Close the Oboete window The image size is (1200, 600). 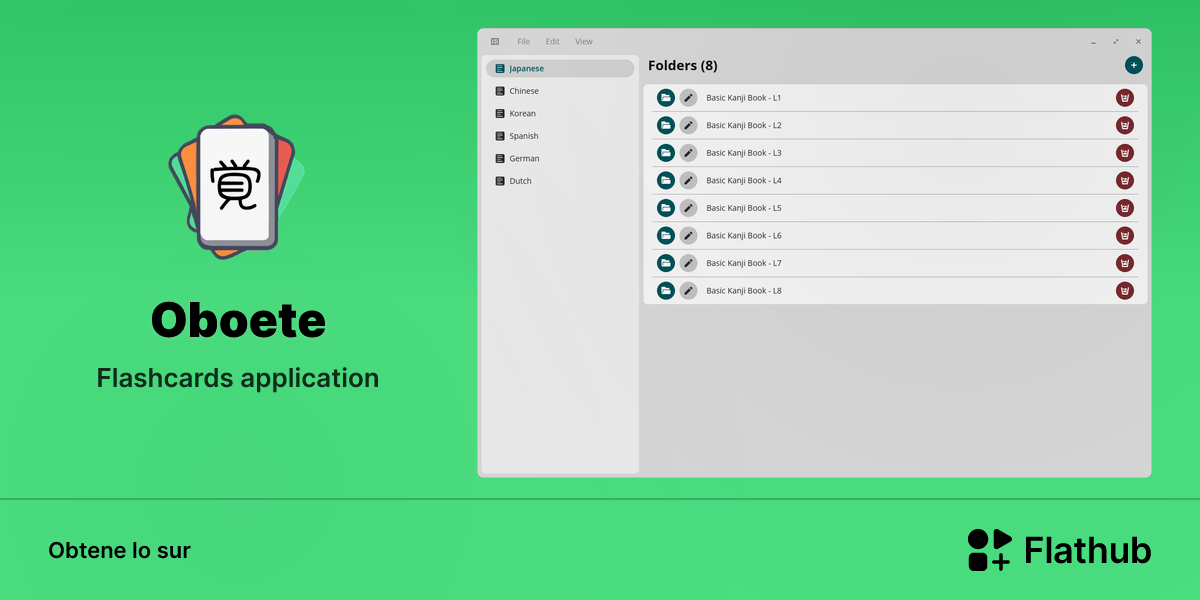click(1138, 42)
